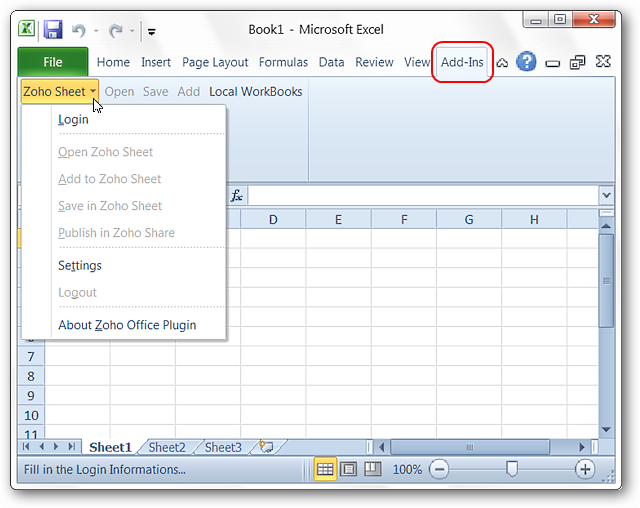Select column F header
The image size is (640, 508).
click(x=404, y=220)
